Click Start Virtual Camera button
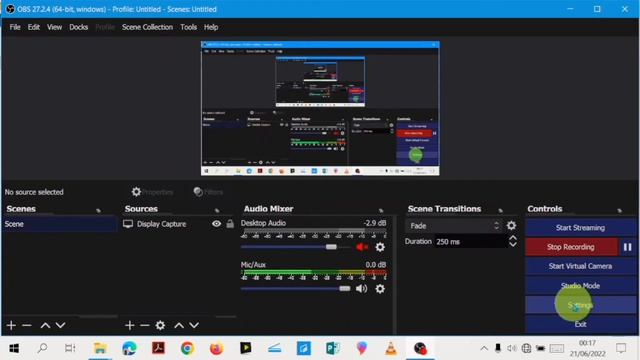 point(580,266)
